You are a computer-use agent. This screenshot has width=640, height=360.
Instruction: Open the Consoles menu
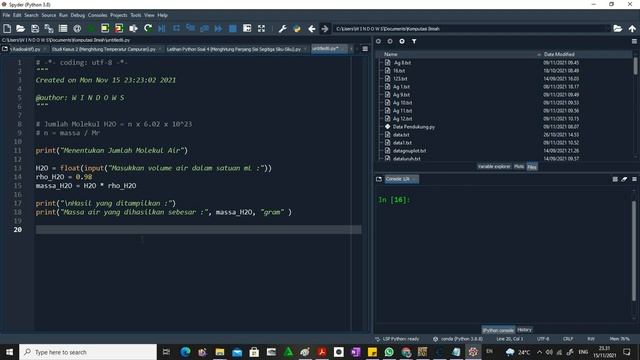pyautogui.click(x=98, y=15)
